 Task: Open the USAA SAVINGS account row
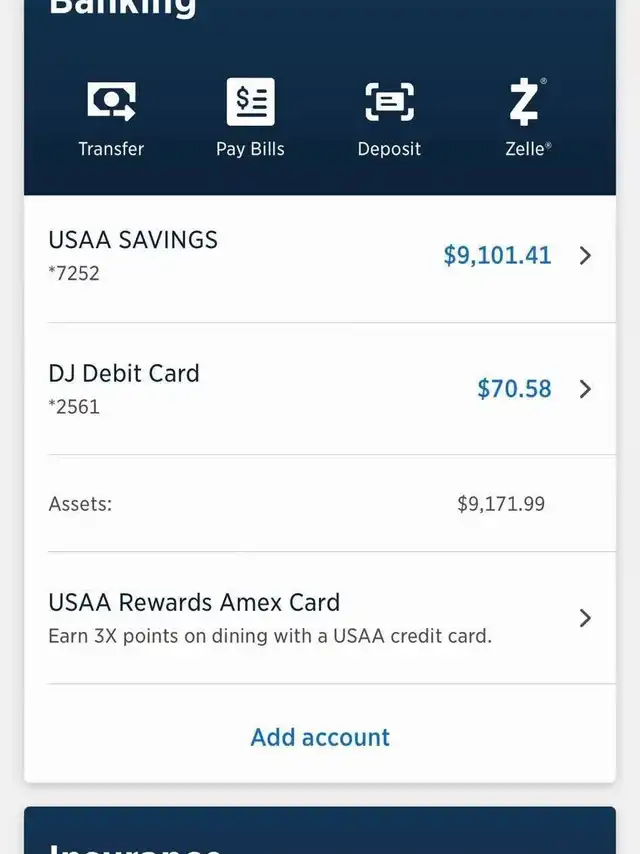(x=320, y=256)
